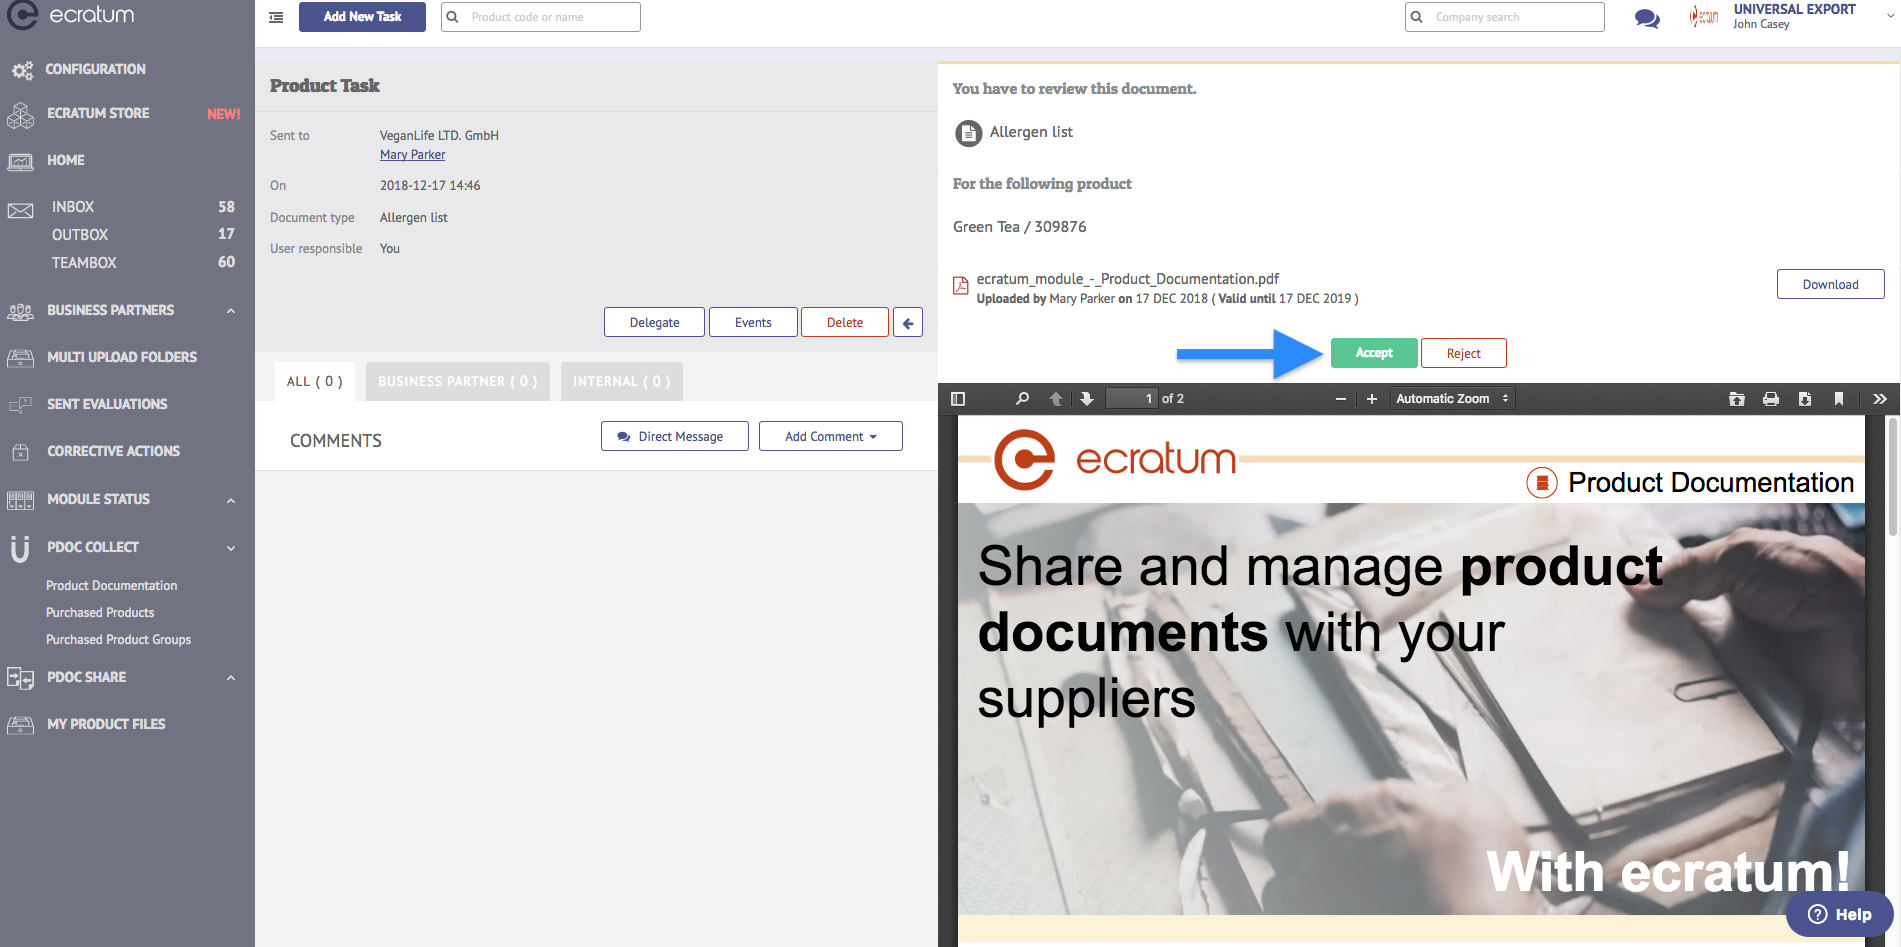
Task: Switch to the Internal ( 0 ) tab
Action: (622, 381)
